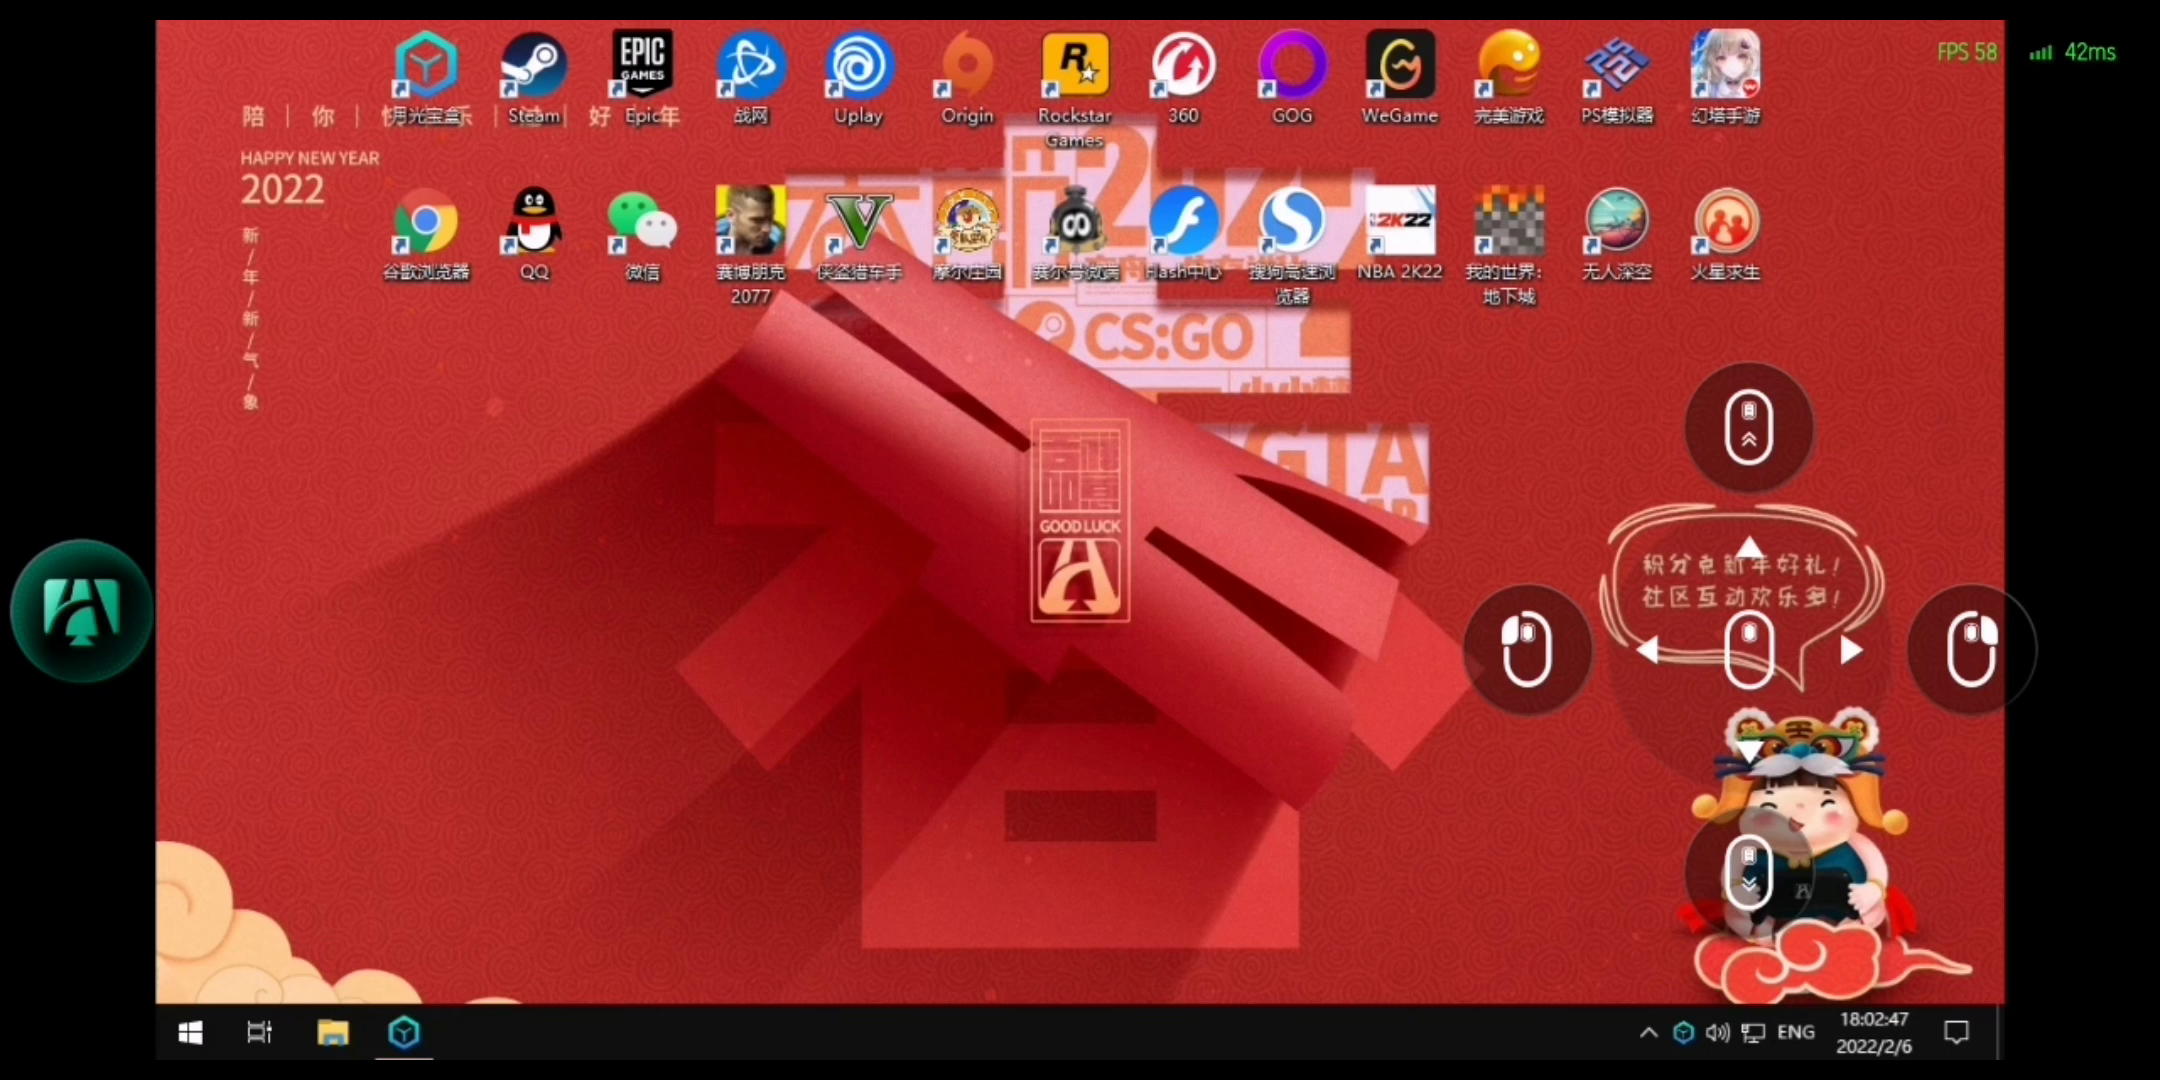Tap the right arrow on the cursor pad
The image size is (2160, 1080).
[1851, 650]
